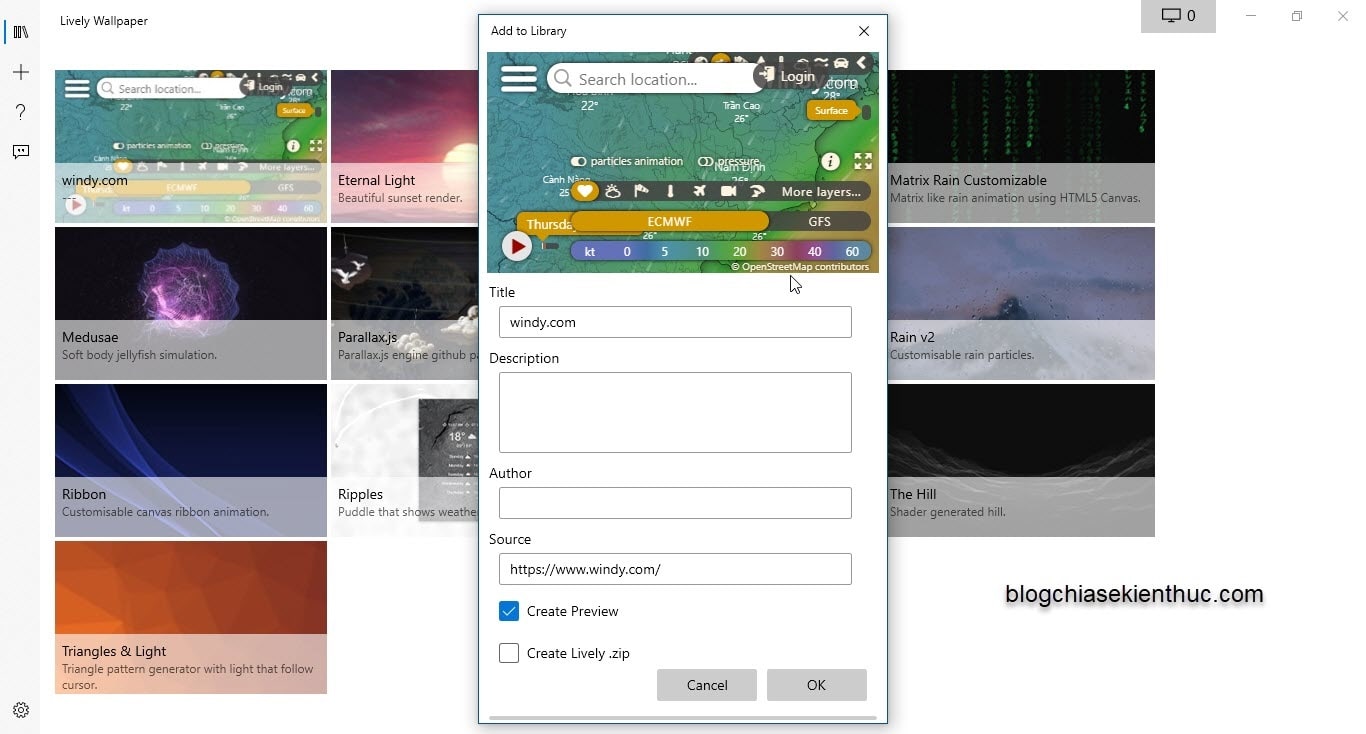Select the Parallax.js wallpaper

[x=404, y=303]
